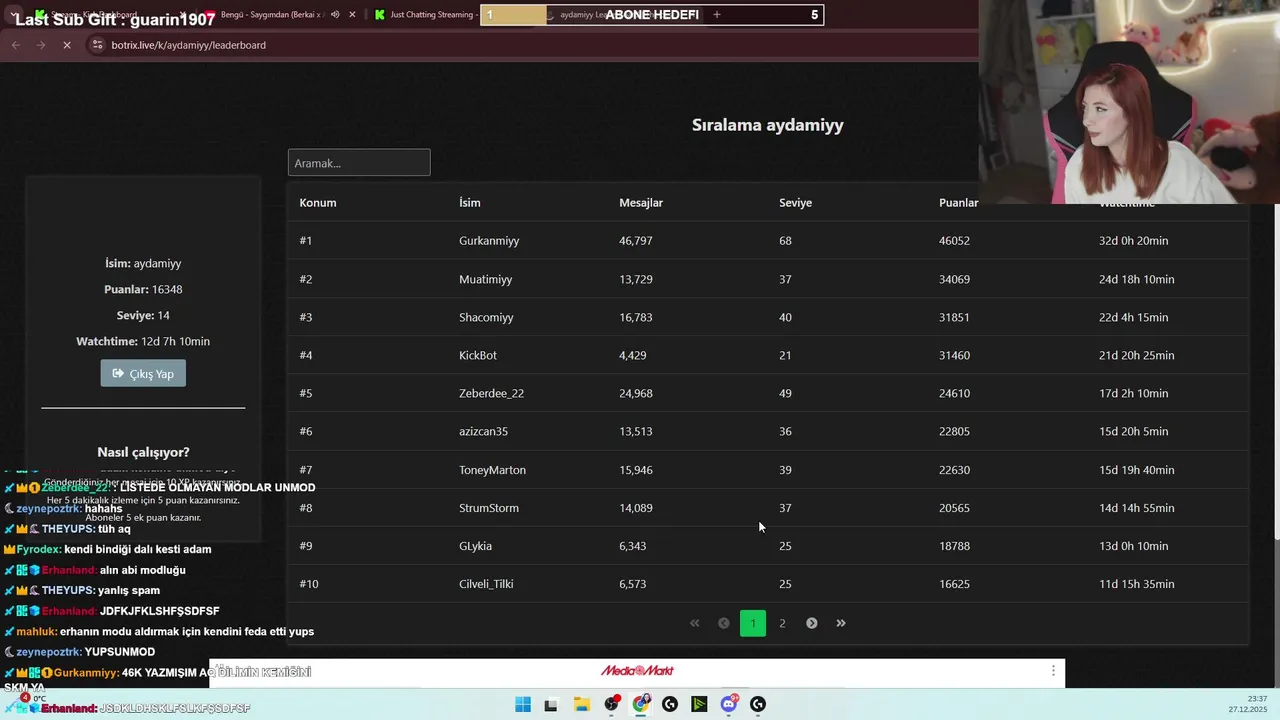The image size is (1280, 720).
Task: Select Shacomiyy row name
Action: 486,317
